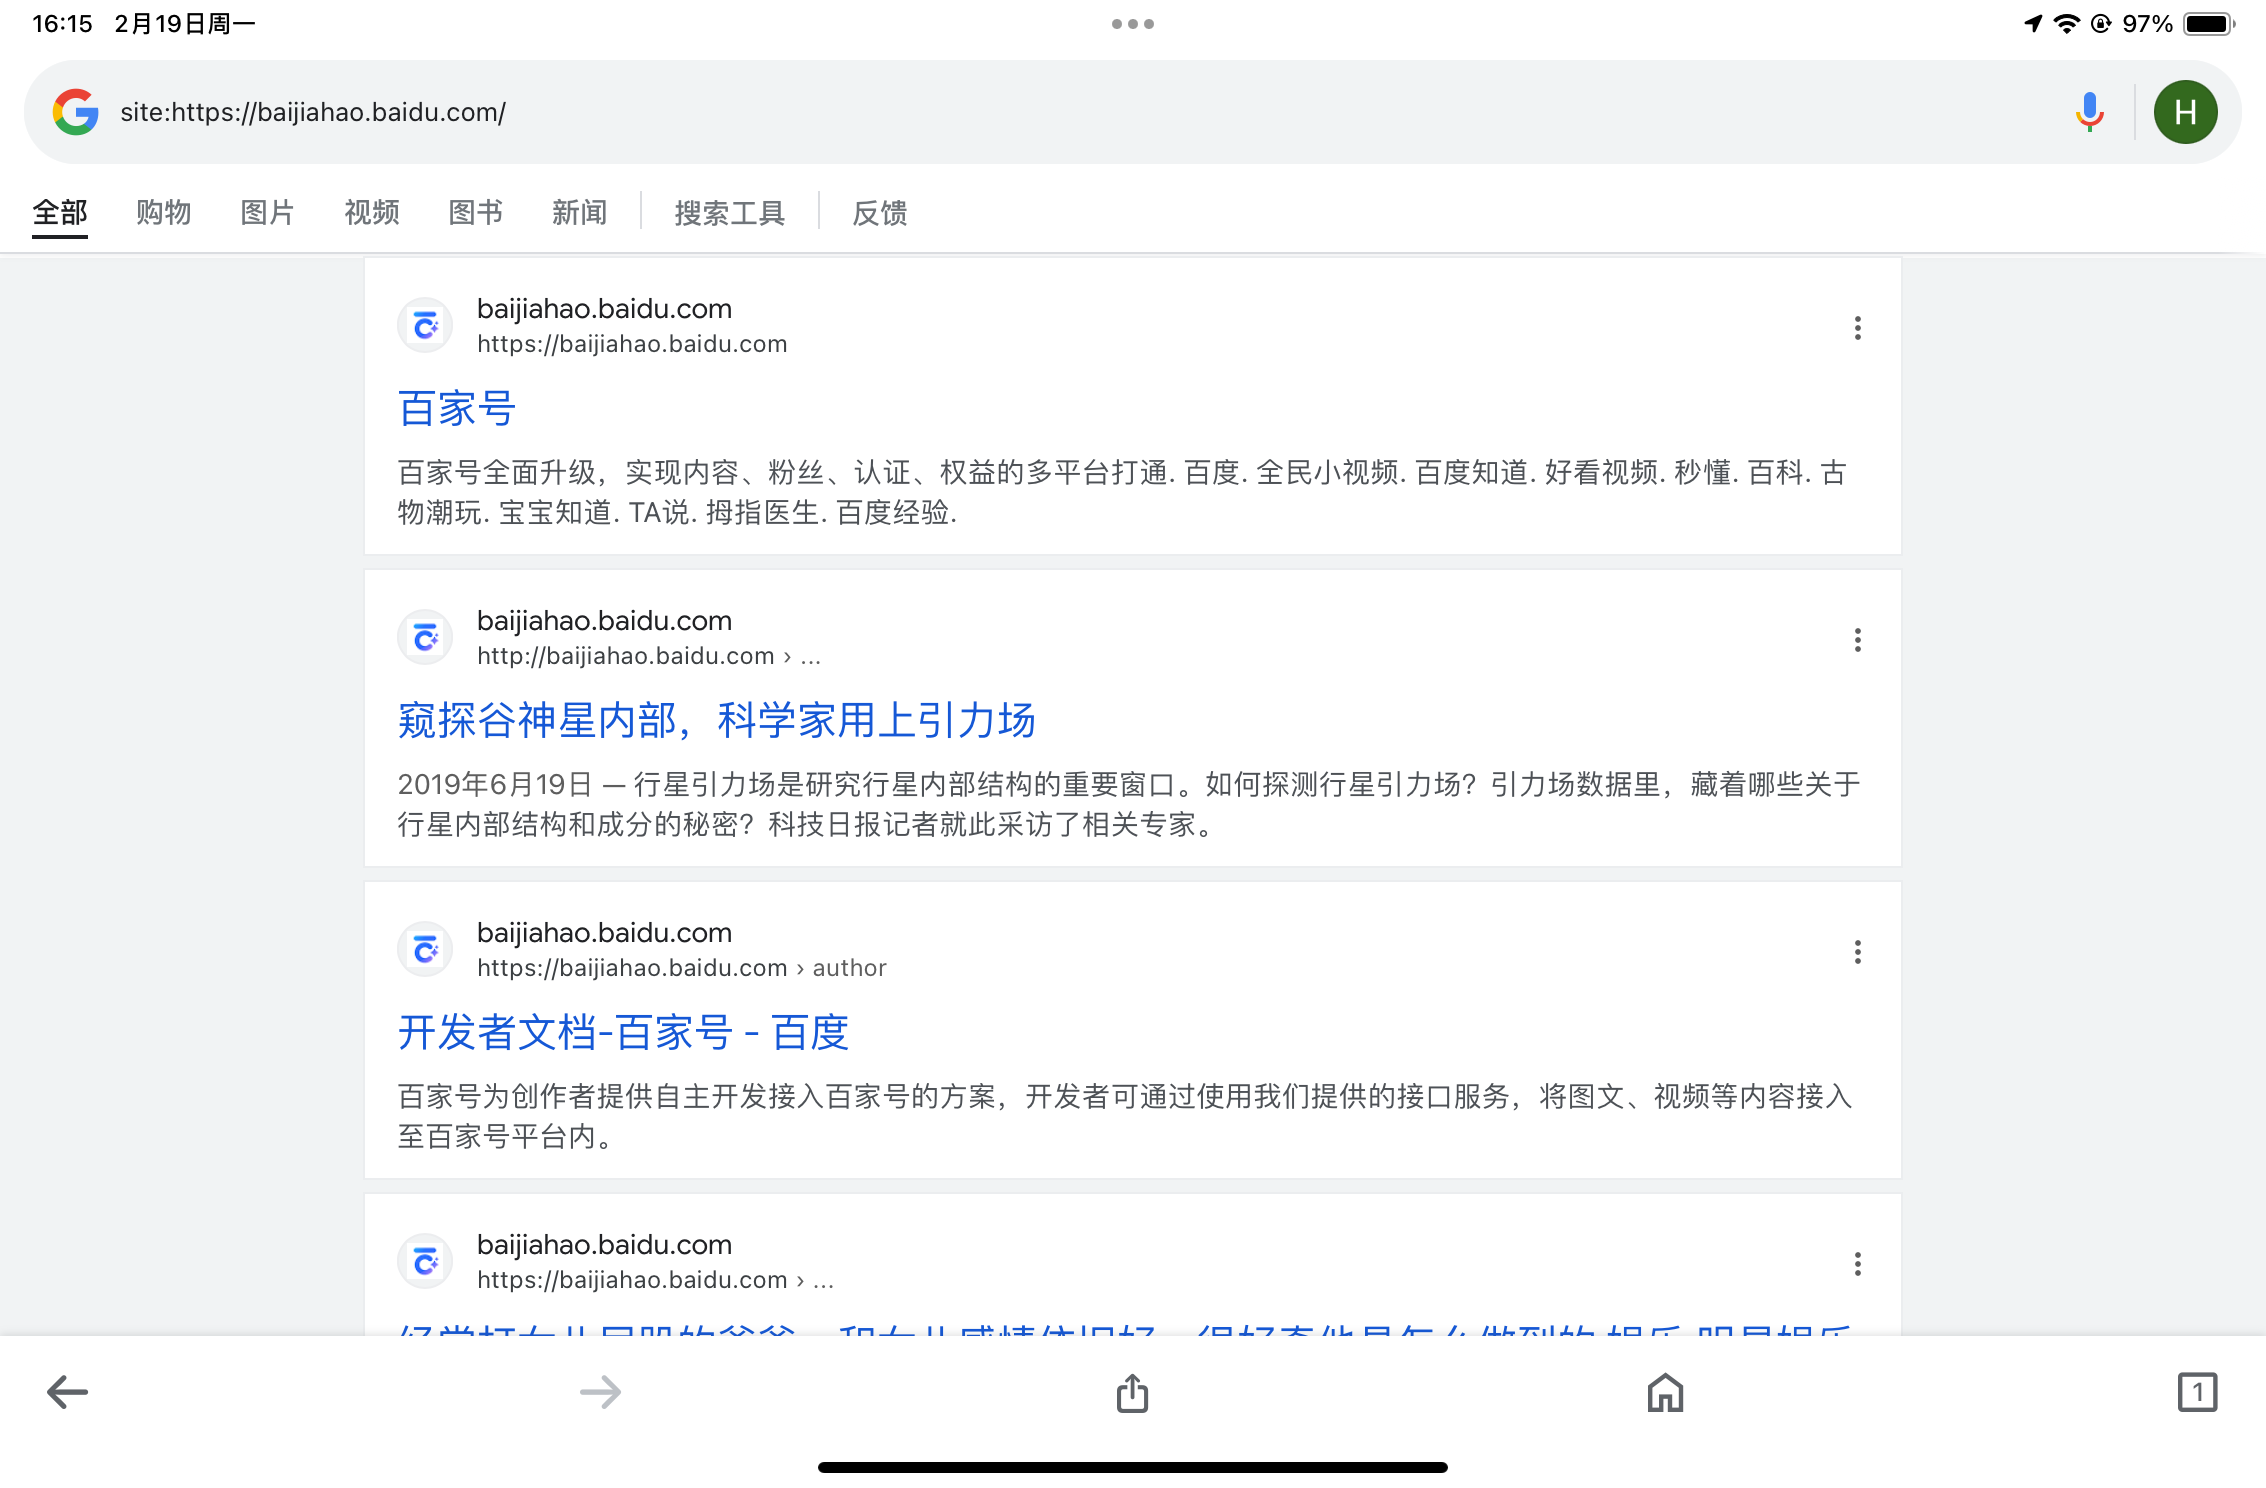Open more options for 百家号 result
2266x1488 pixels.
coord(1857,328)
